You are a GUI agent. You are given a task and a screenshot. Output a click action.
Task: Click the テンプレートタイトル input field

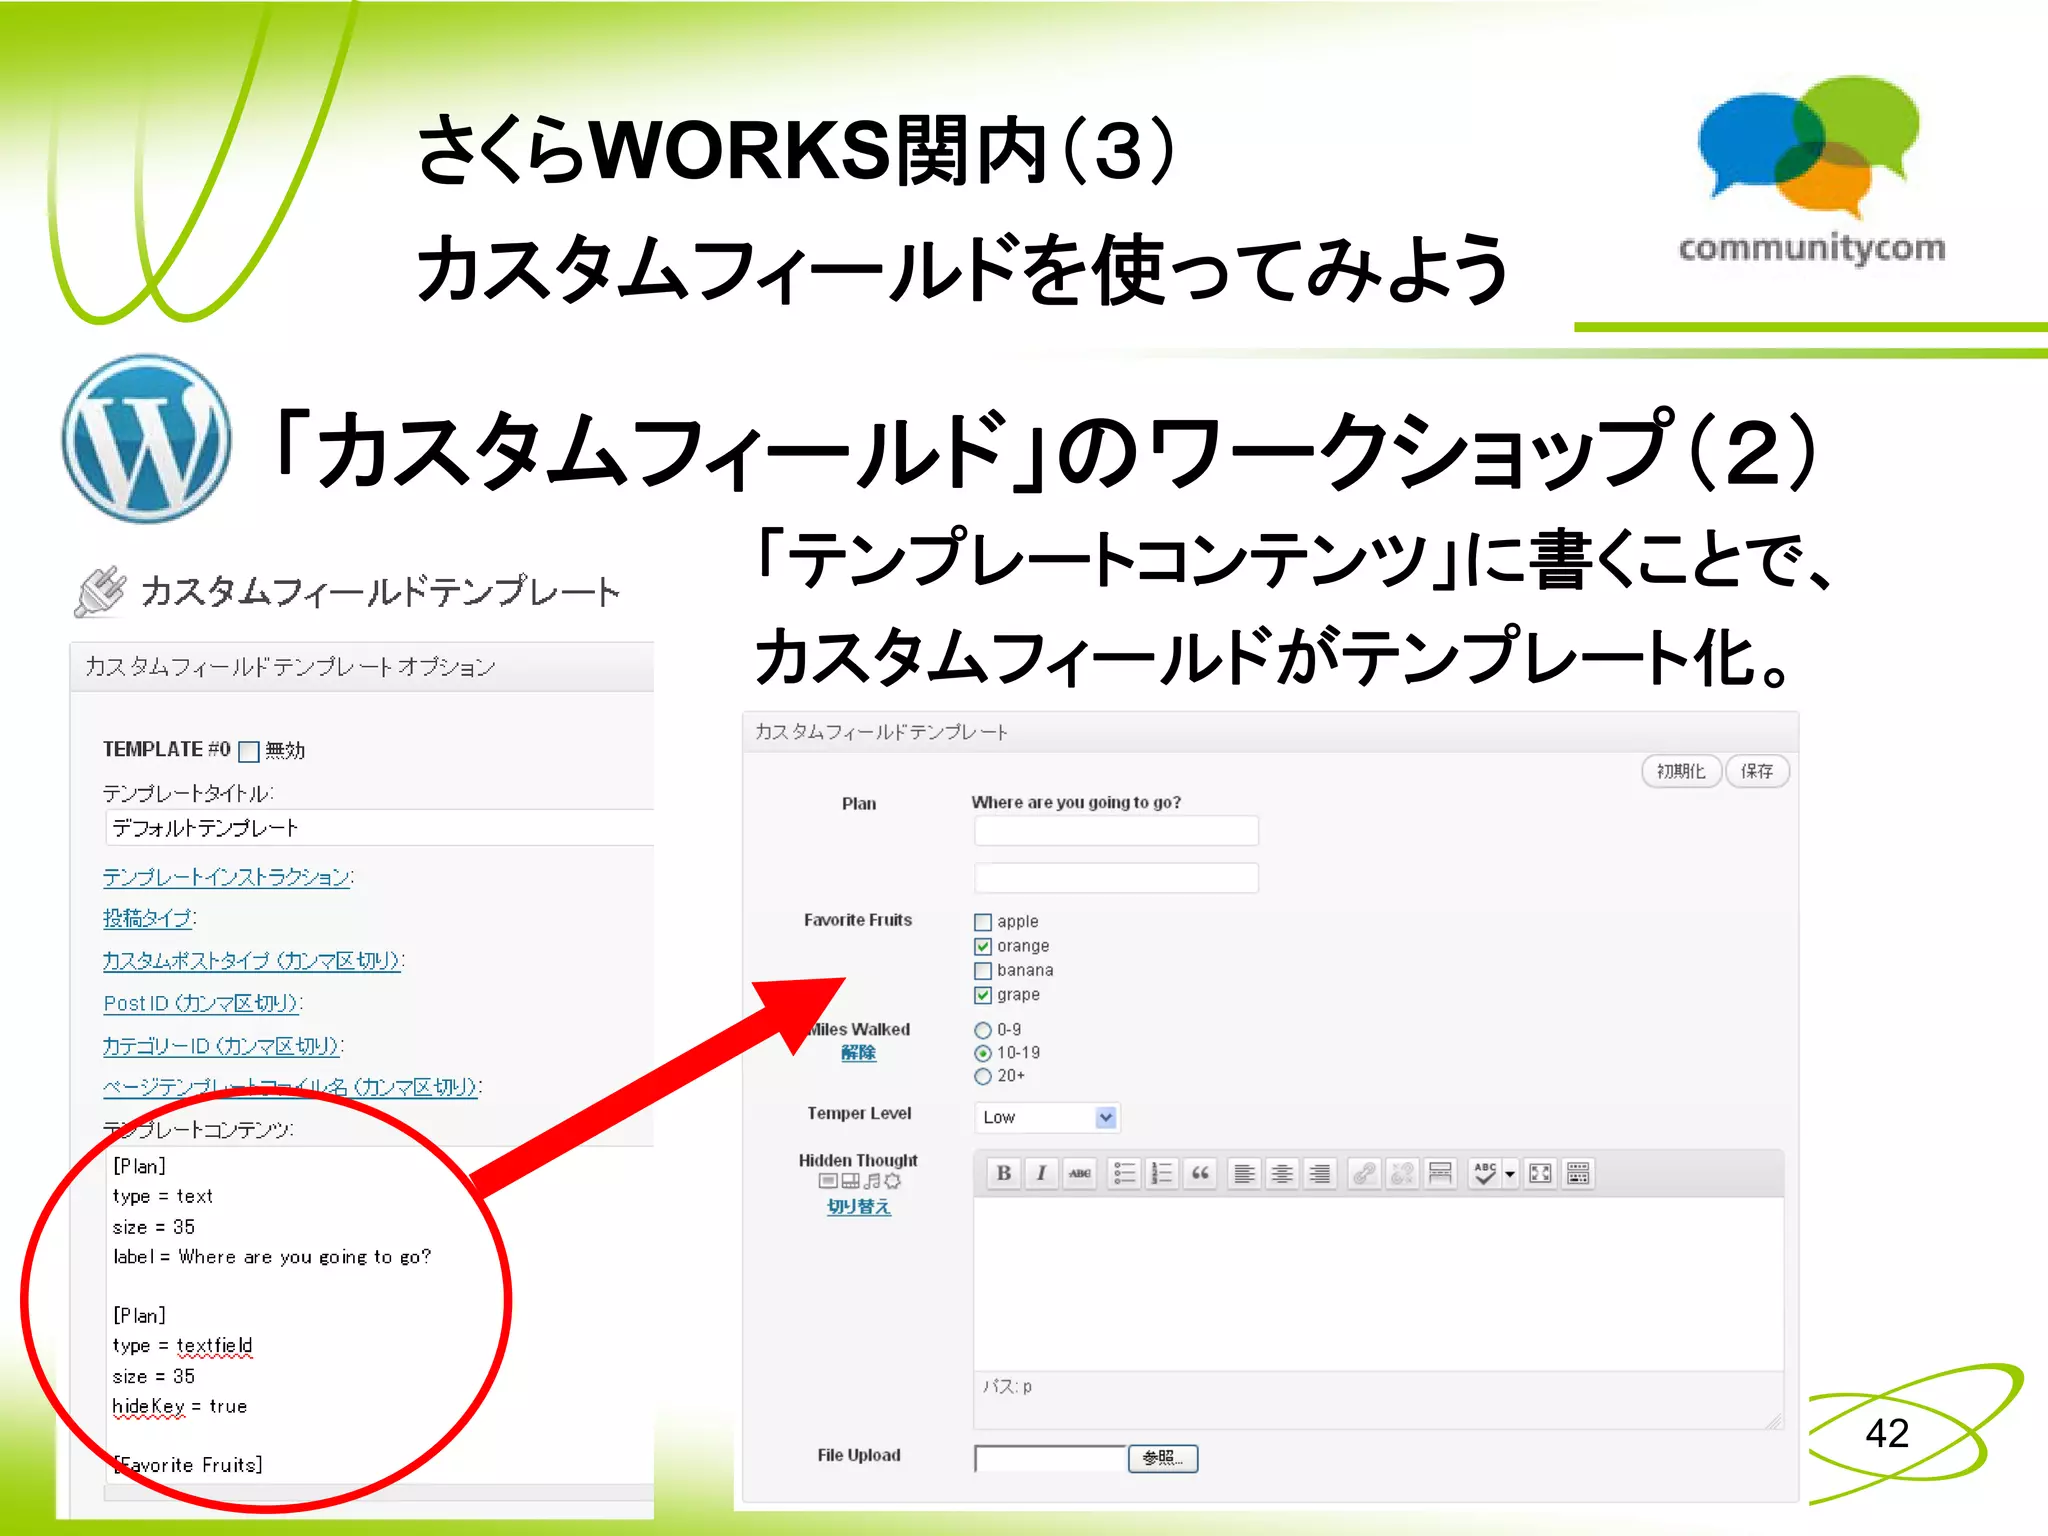coord(379,828)
